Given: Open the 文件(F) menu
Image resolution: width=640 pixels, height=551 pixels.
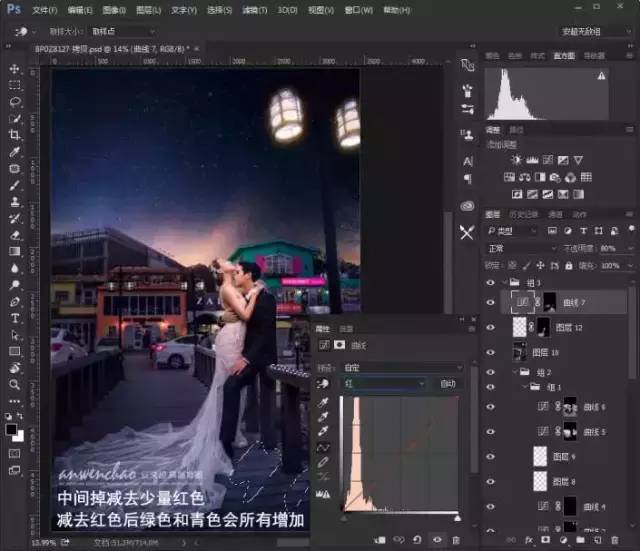Looking at the screenshot, I should click(x=44, y=10).
